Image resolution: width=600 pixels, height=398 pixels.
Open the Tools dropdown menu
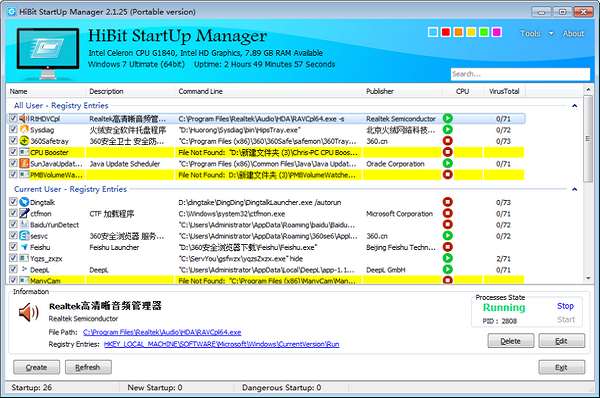pyautogui.click(x=536, y=34)
